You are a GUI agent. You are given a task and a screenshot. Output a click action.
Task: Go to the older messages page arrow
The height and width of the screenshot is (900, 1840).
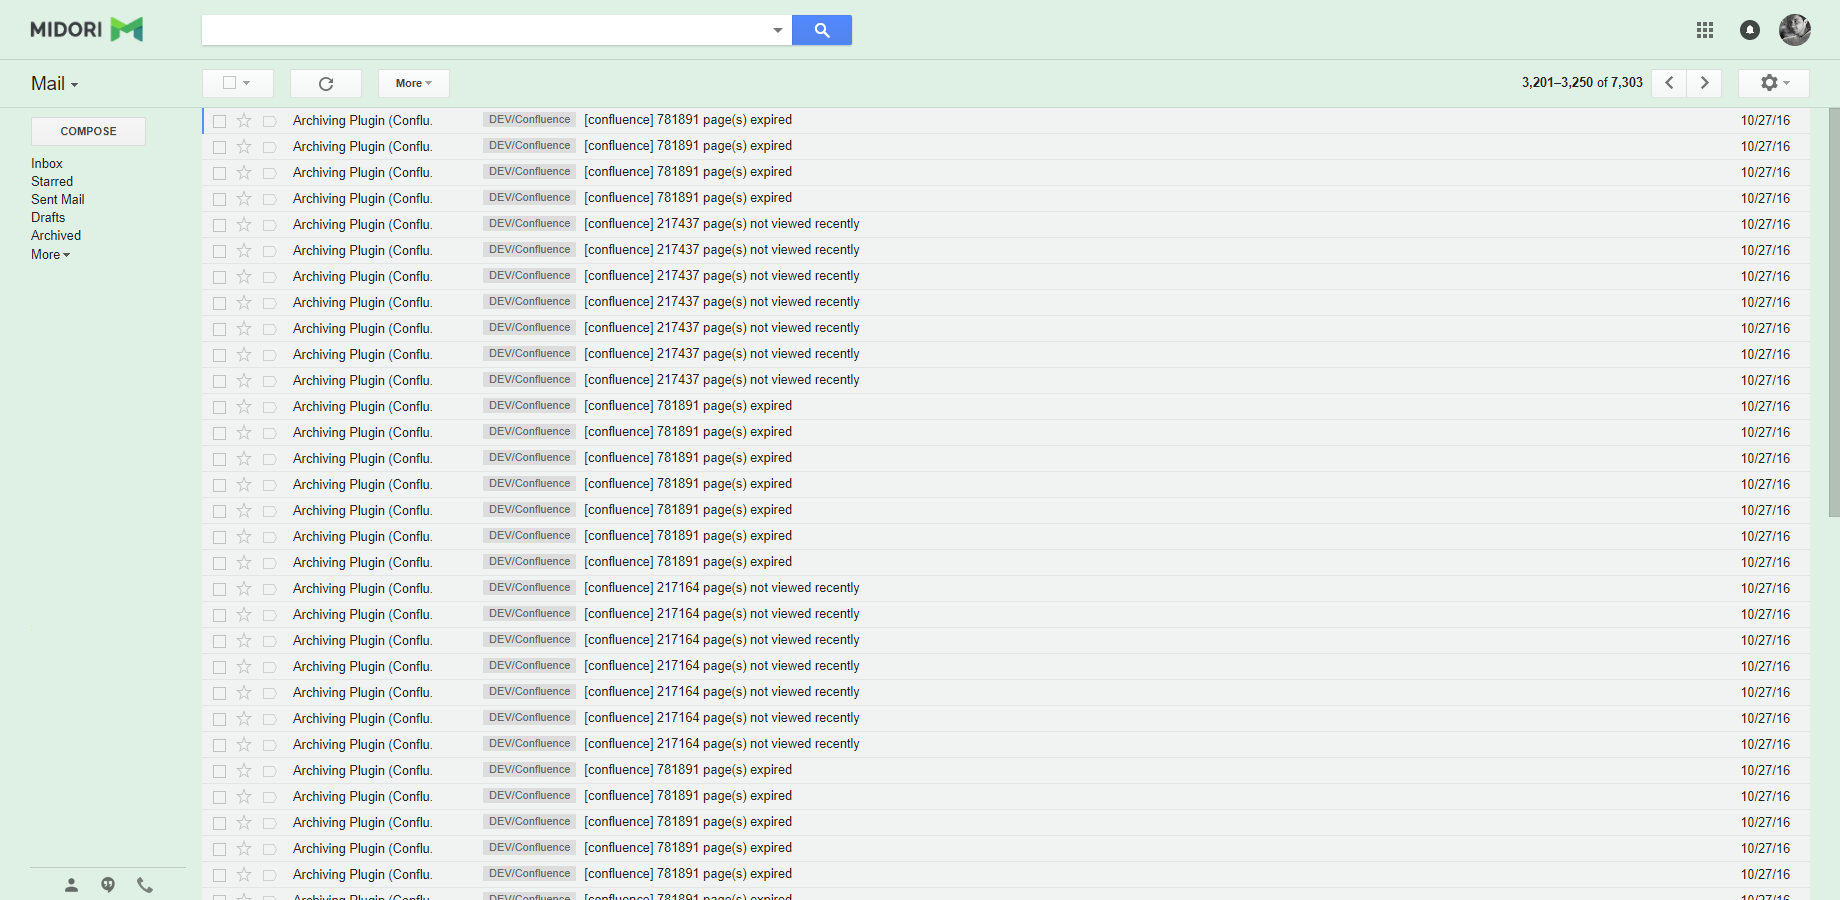[x=1704, y=82]
